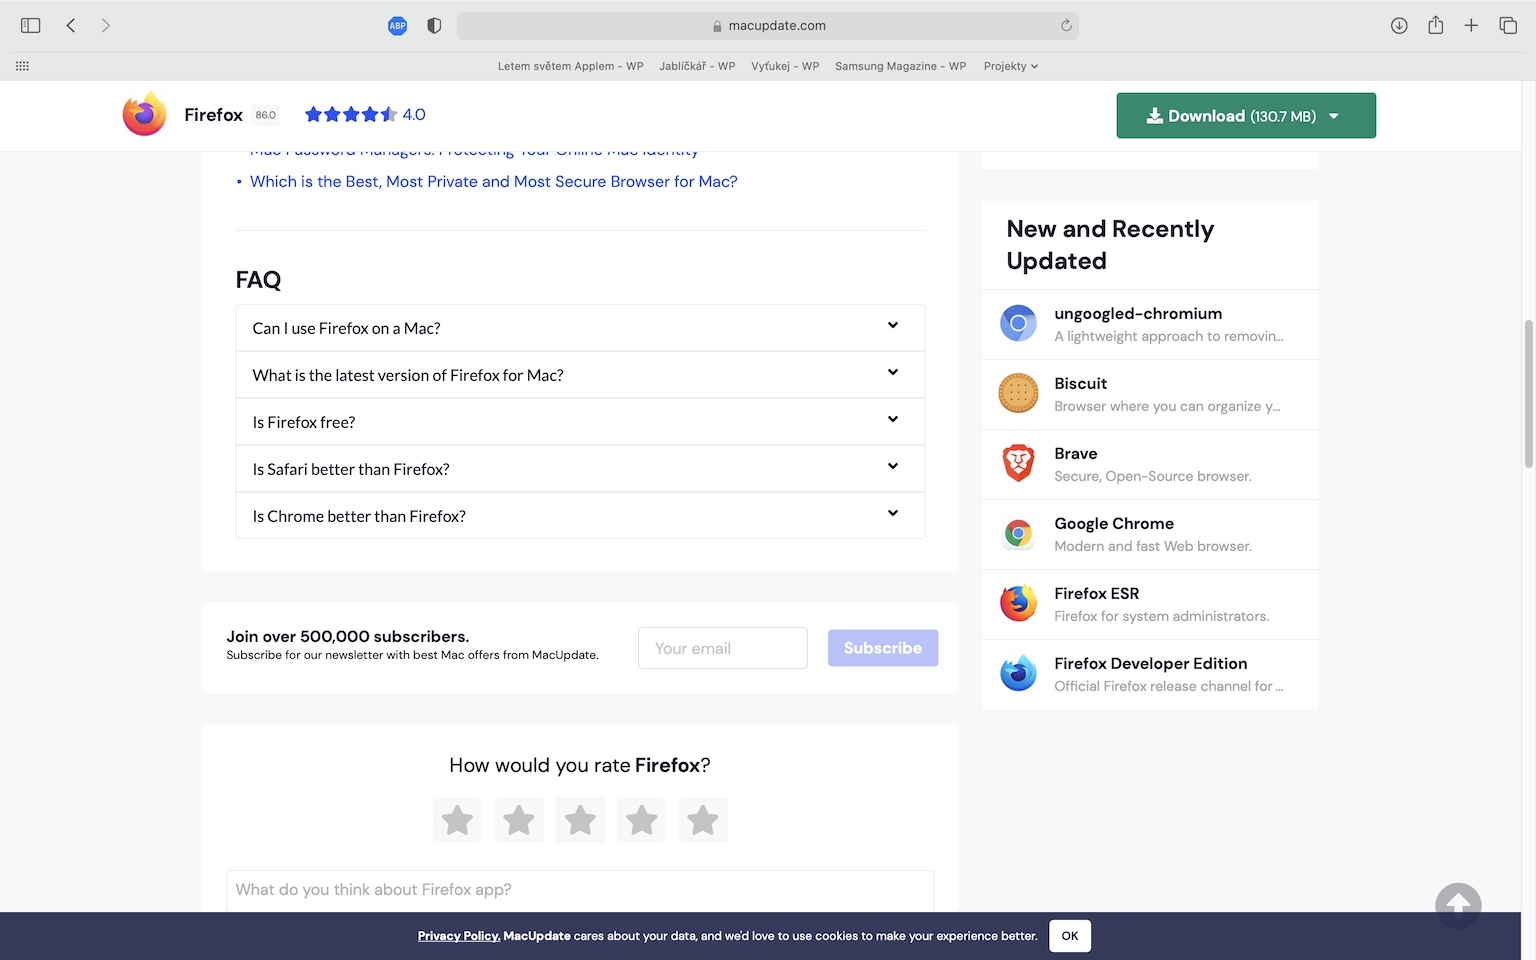Go forward to next page
1536x960 pixels.
tap(105, 25)
